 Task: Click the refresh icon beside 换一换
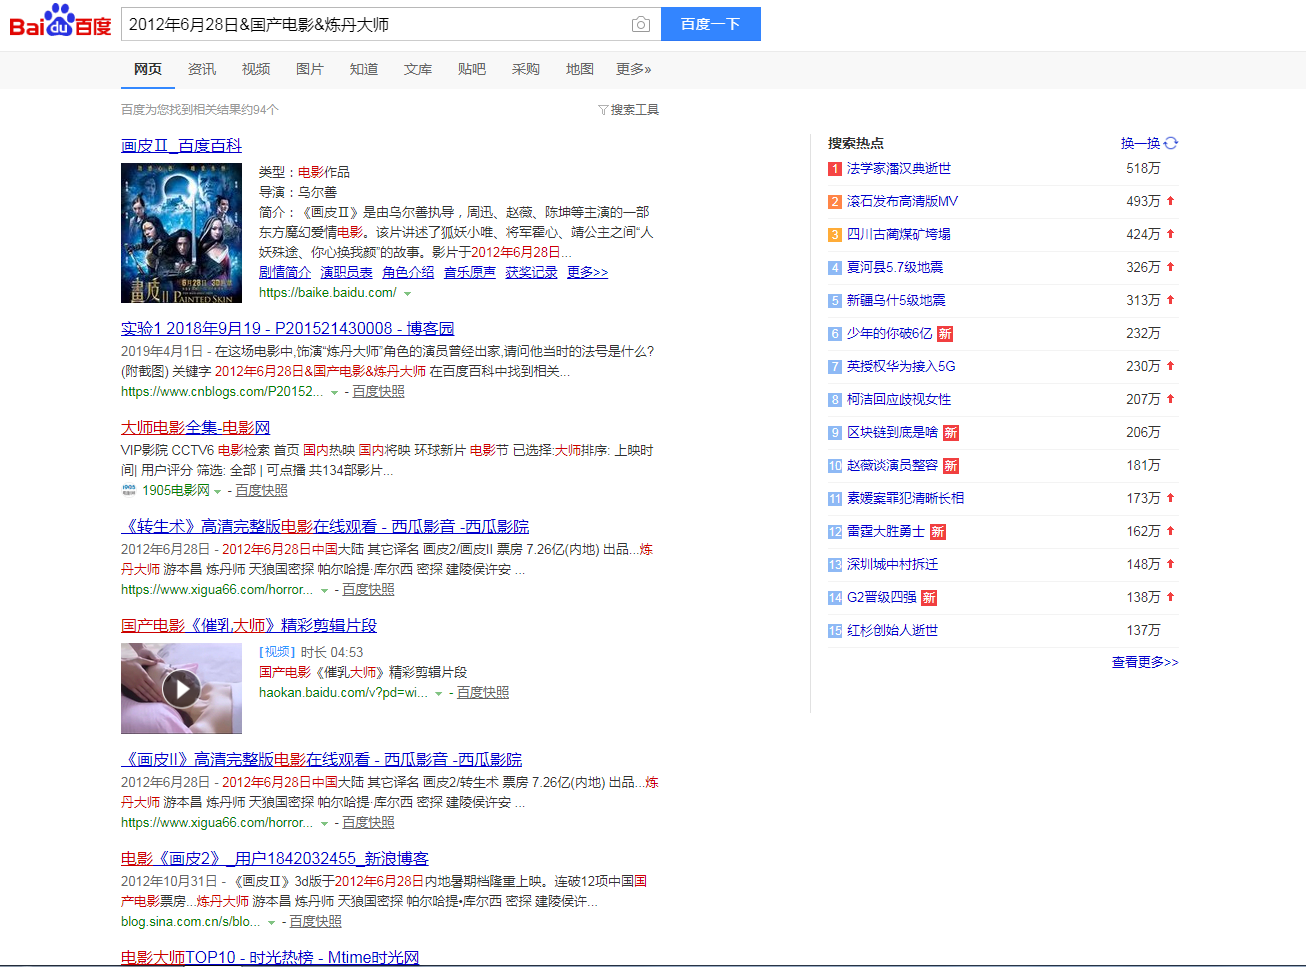pyautogui.click(x=1171, y=143)
